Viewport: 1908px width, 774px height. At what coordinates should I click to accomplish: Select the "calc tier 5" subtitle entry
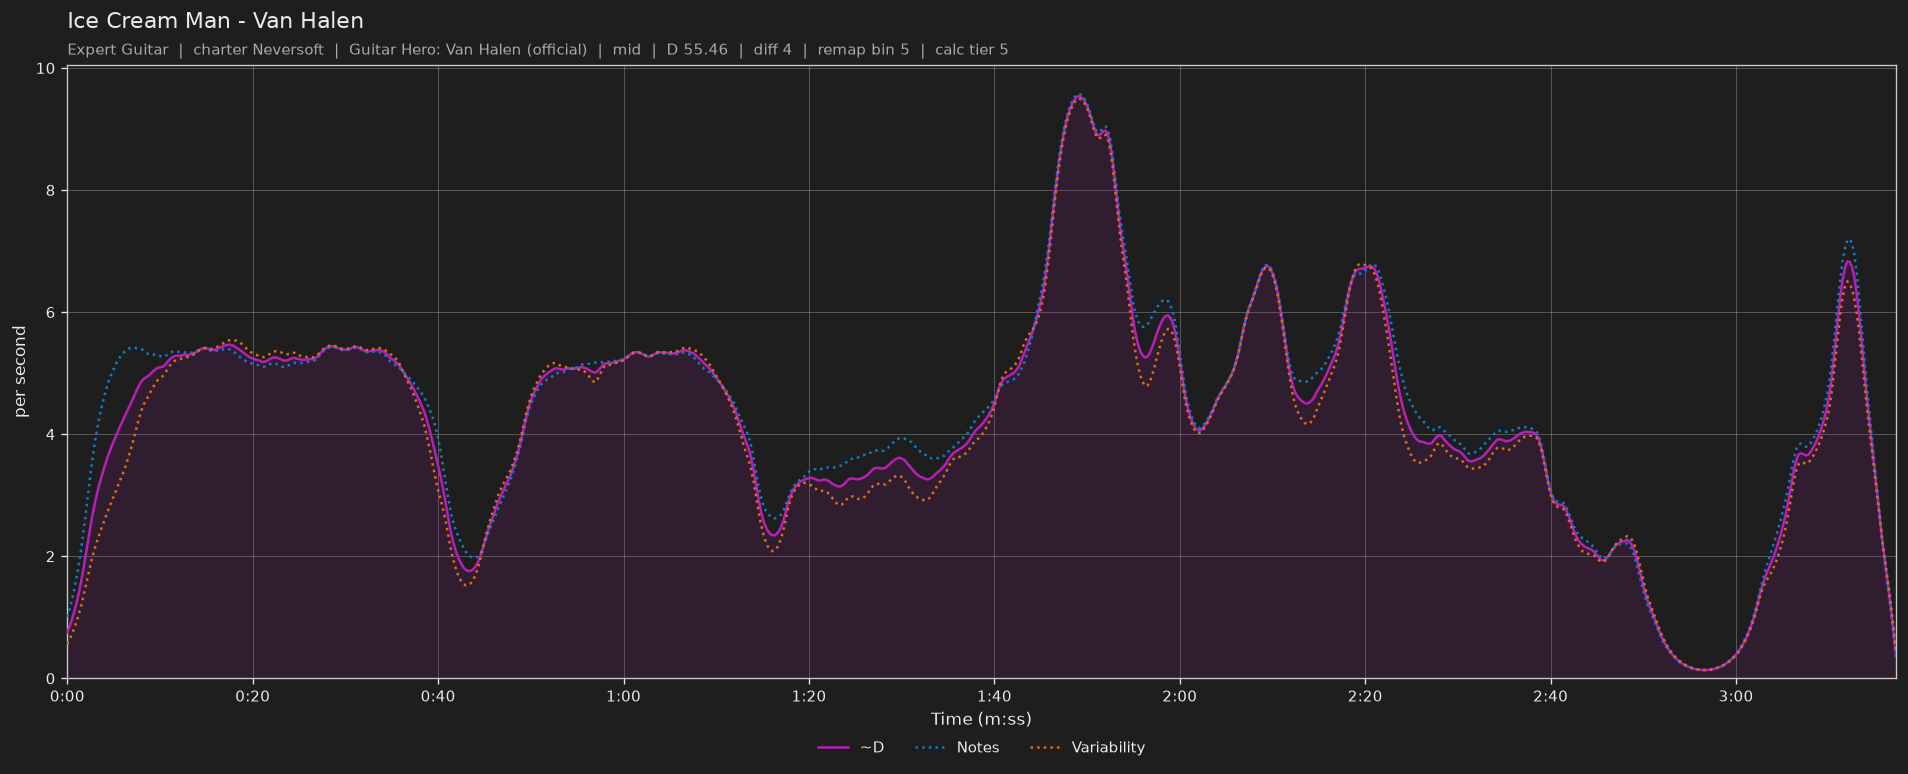coord(971,50)
